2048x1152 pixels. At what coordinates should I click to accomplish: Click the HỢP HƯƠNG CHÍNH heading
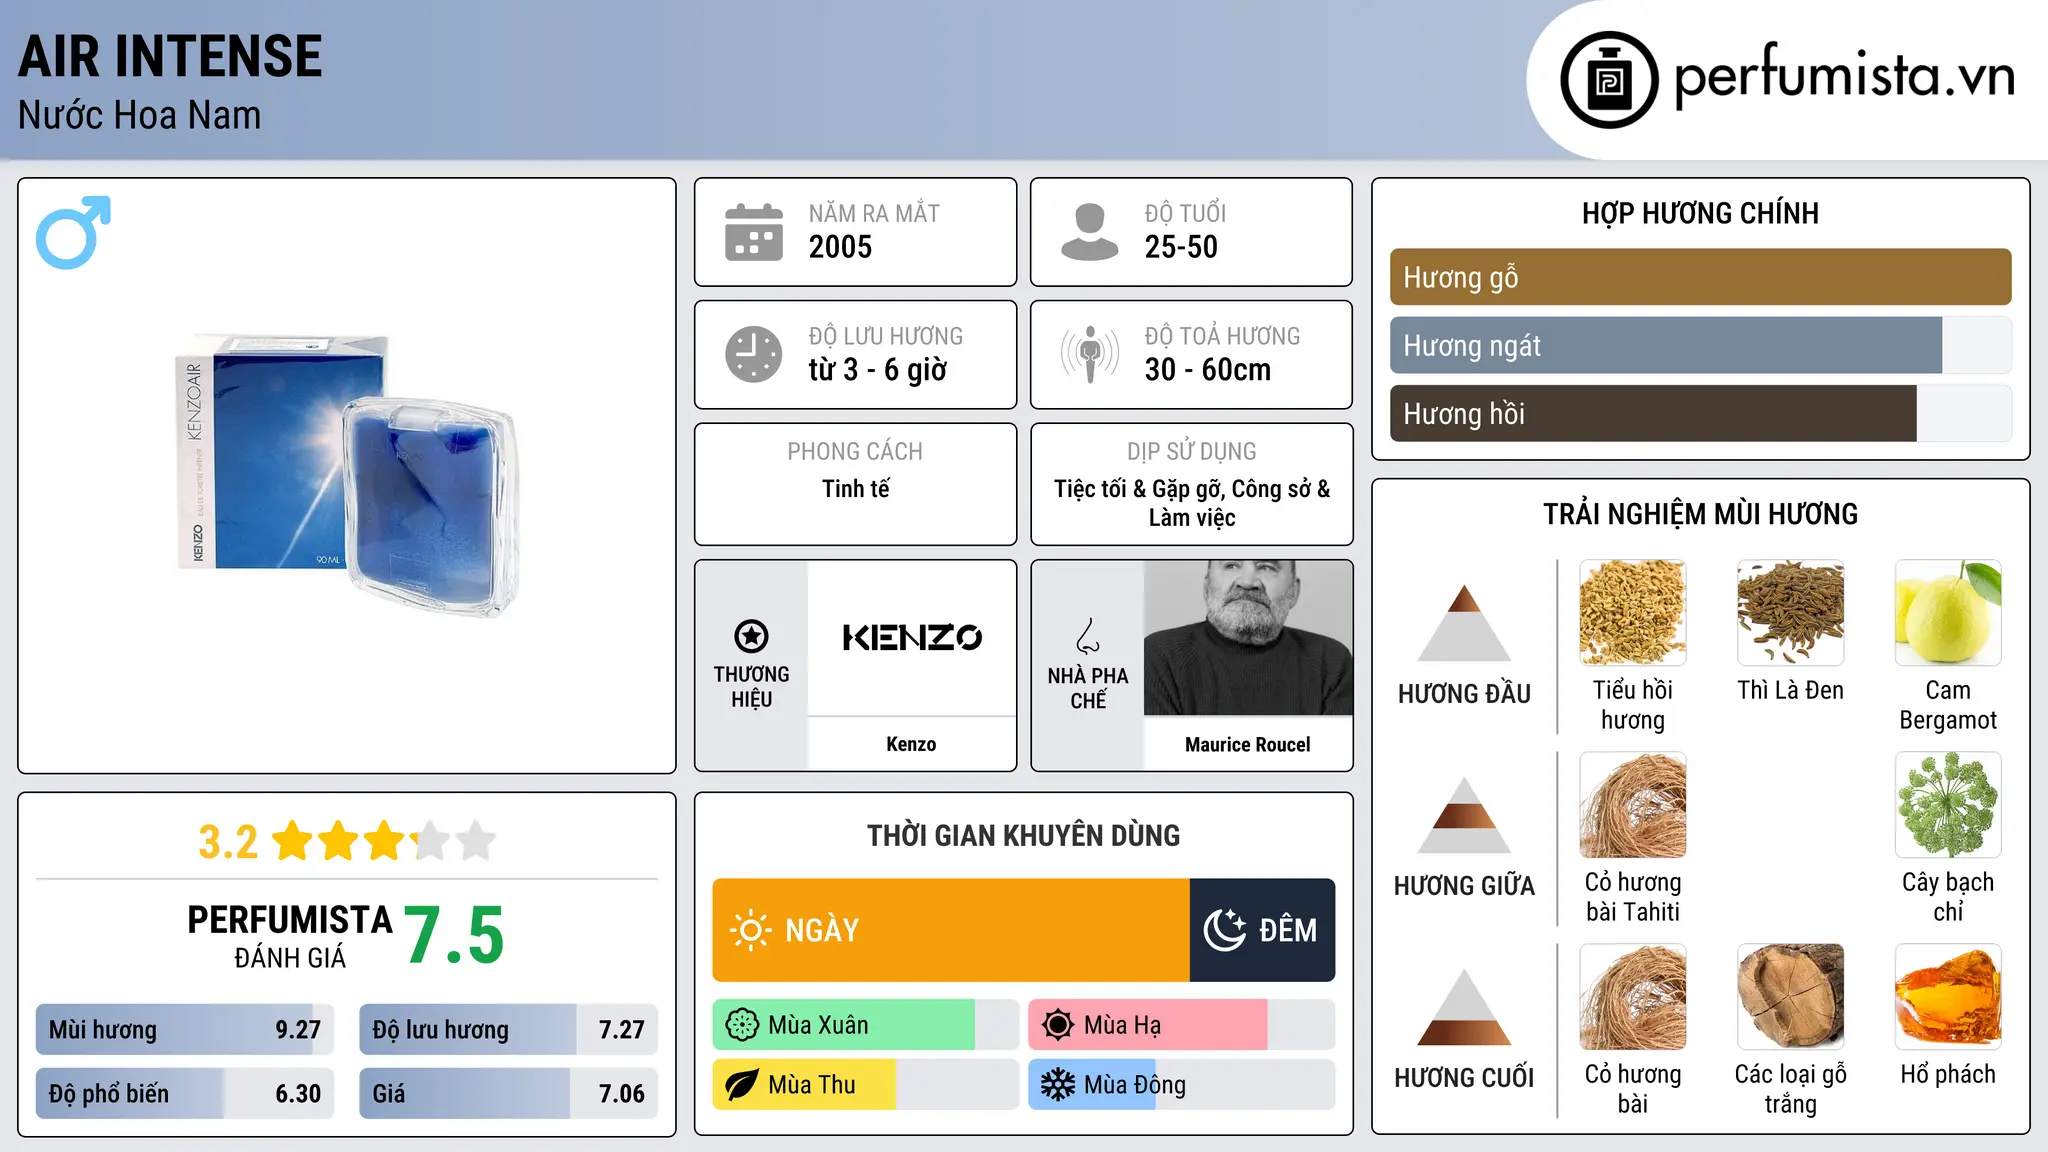[1700, 213]
